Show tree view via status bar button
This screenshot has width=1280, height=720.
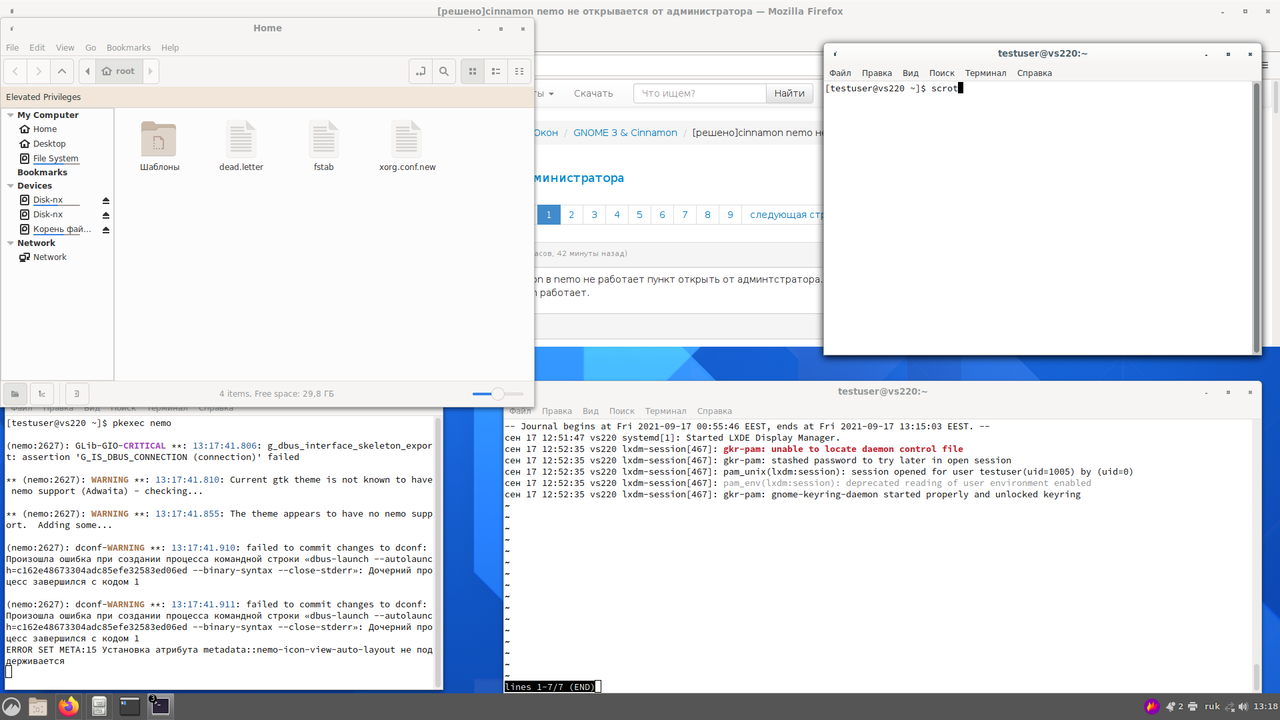41,394
